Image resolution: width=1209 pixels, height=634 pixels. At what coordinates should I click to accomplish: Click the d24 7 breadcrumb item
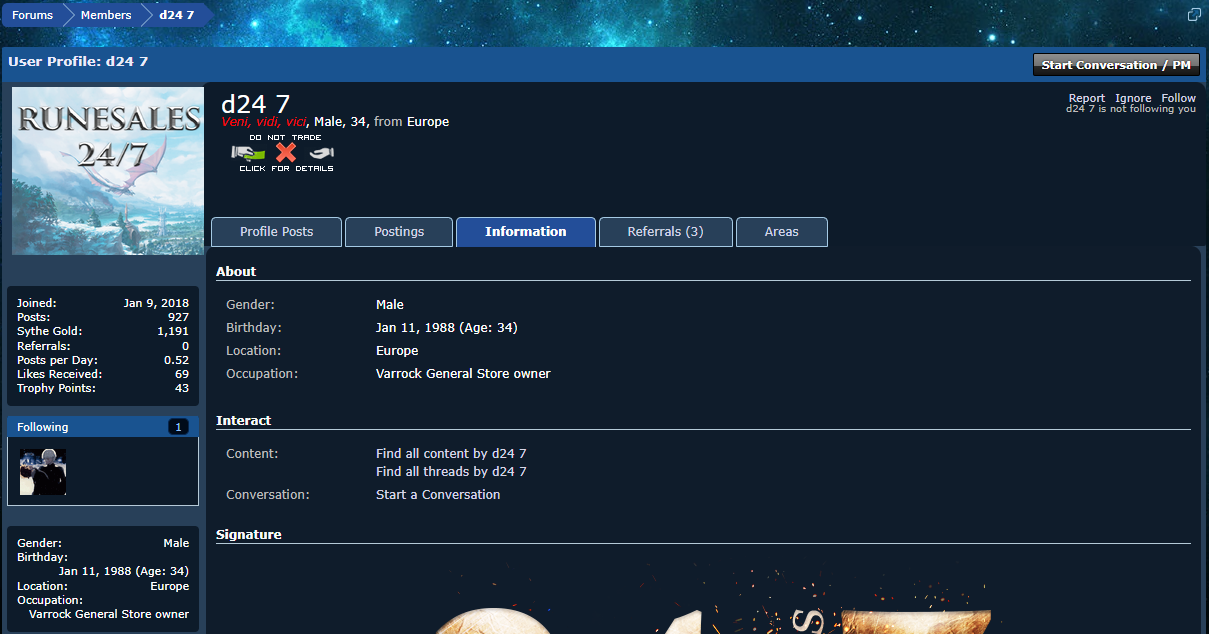(x=177, y=15)
